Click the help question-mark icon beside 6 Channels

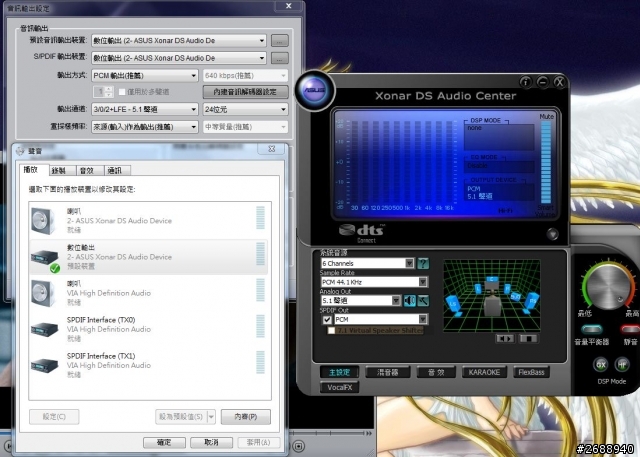click(423, 263)
